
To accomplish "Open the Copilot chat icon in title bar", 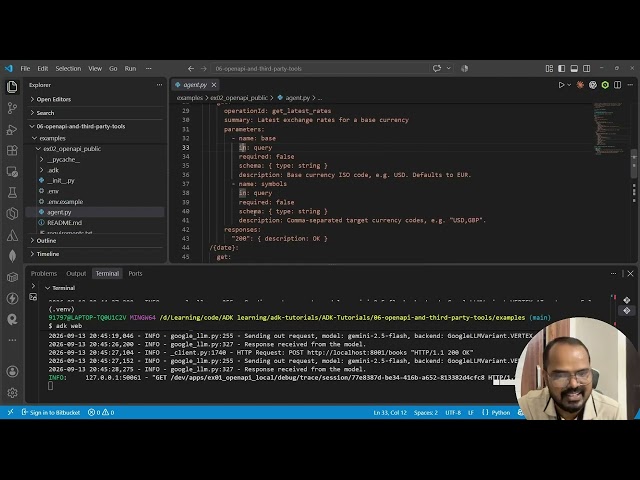I will (437, 69).
